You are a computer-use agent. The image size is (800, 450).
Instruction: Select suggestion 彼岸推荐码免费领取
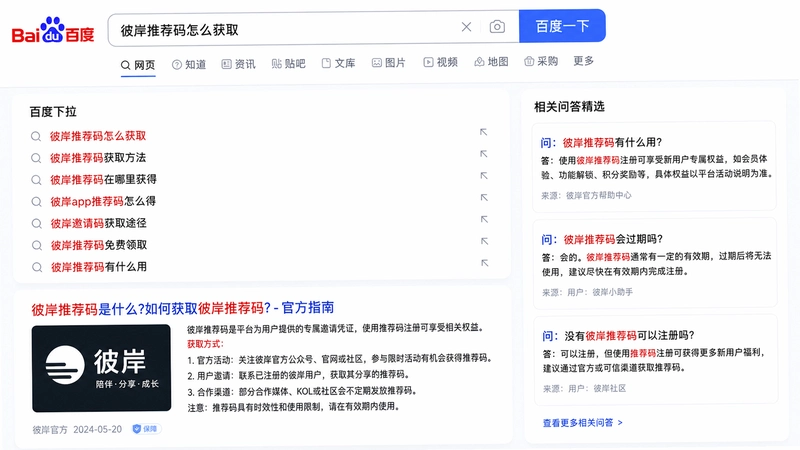point(99,245)
